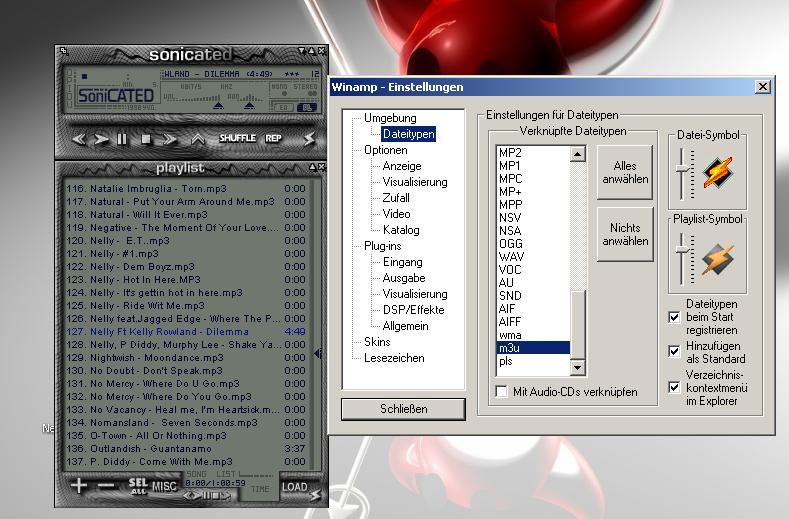Viewport: 789px width, 519px height.
Task: Click the Winamp Datei-Symbol icon preview
Action: click(718, 172)
